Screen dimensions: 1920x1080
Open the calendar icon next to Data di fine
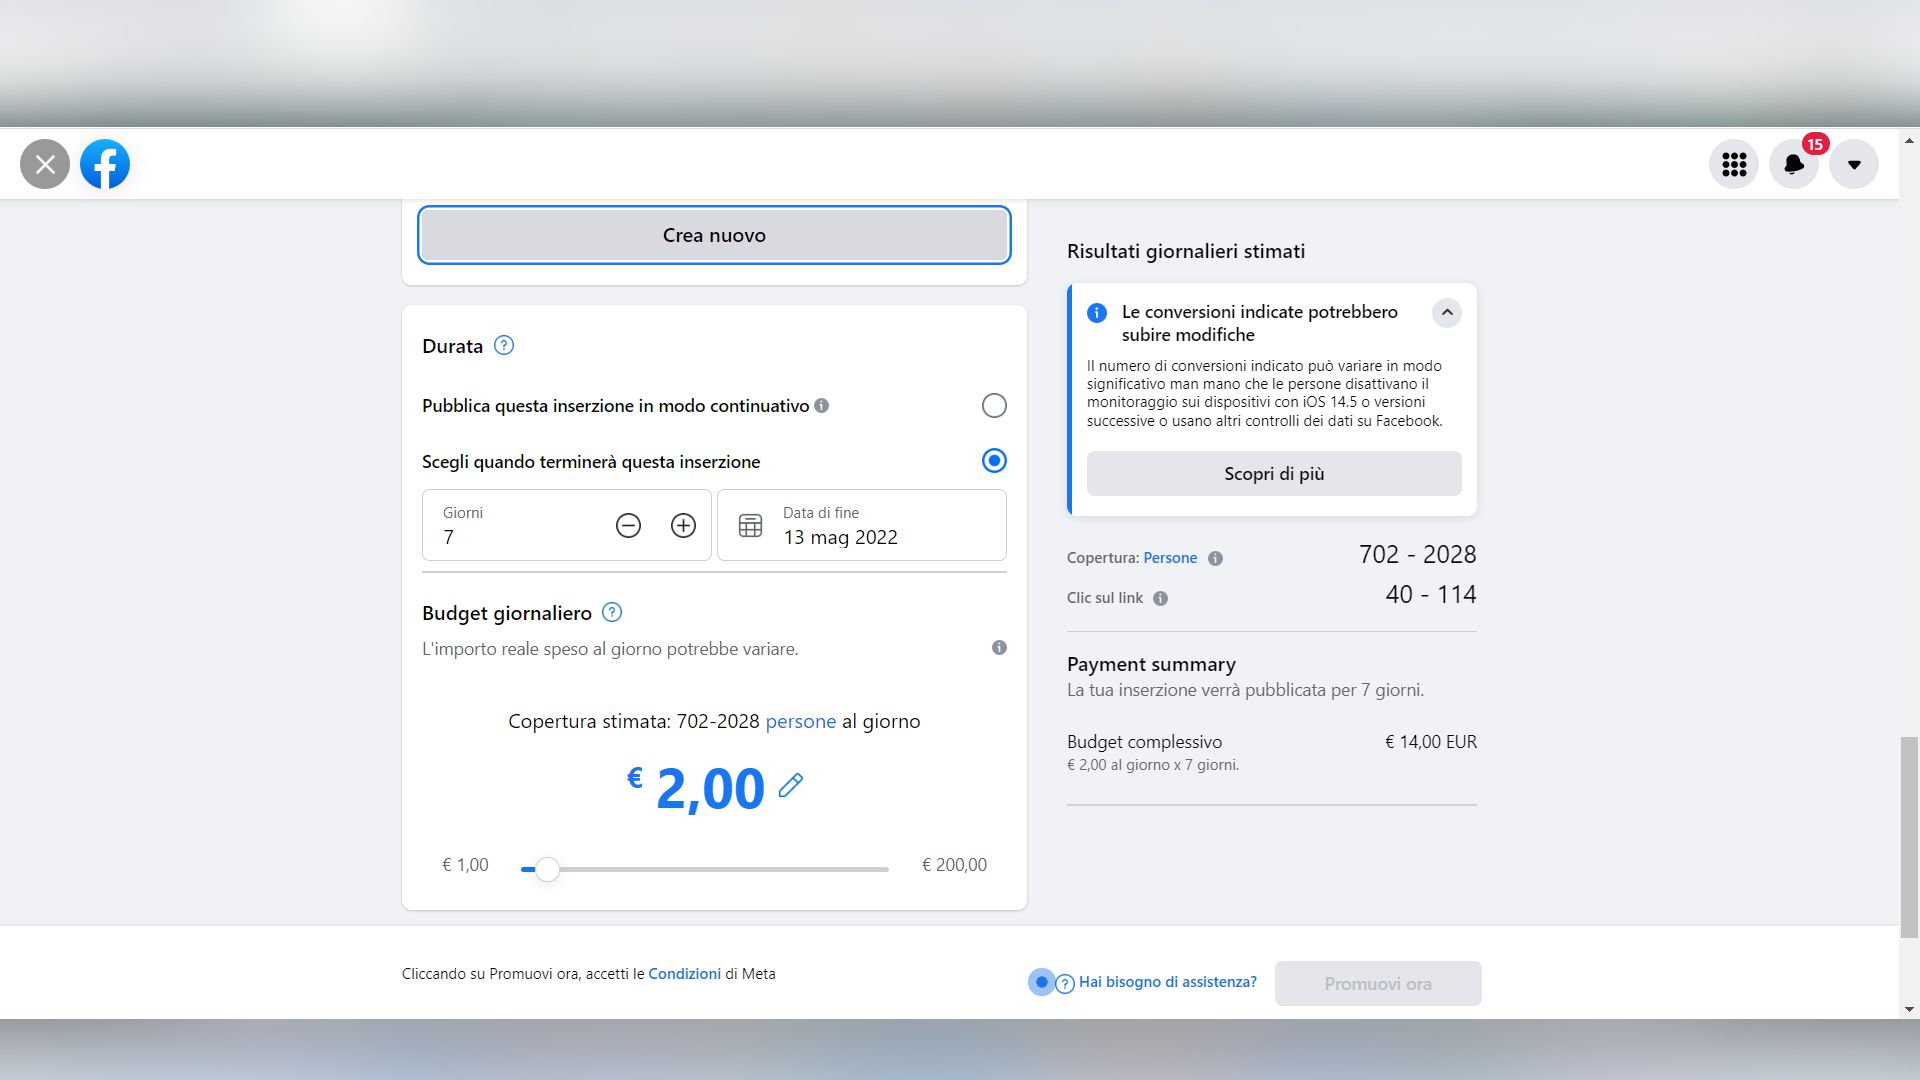pos(751,524)
